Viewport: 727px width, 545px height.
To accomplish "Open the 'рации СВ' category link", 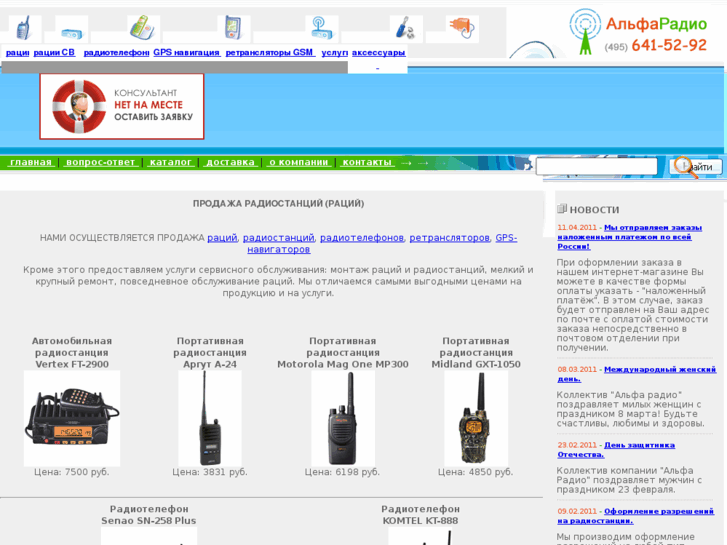I will 54,52.
